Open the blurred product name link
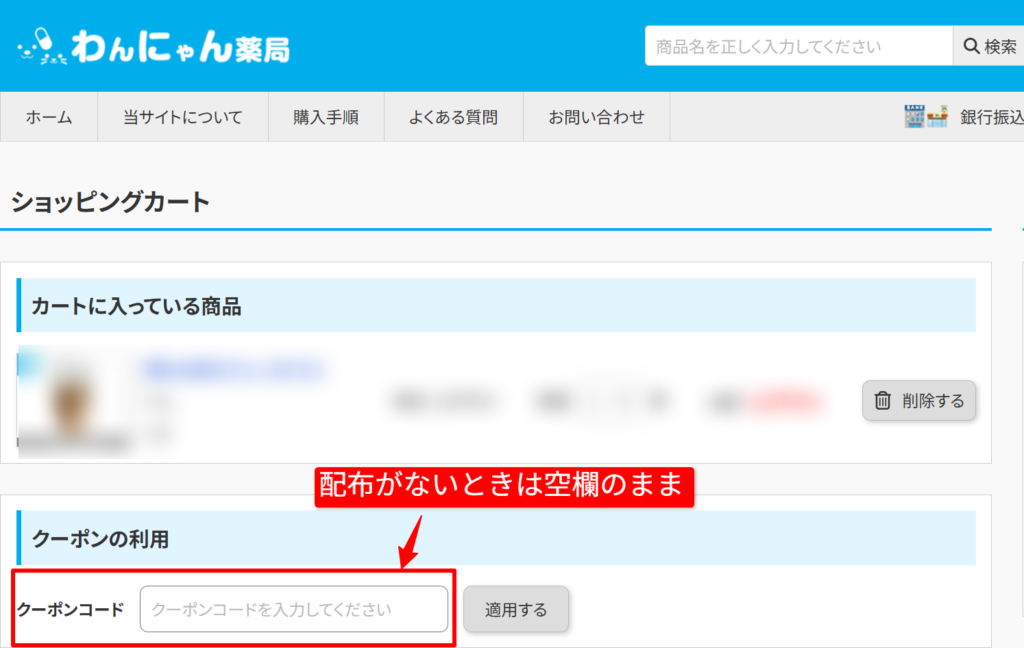 [234, 369]
